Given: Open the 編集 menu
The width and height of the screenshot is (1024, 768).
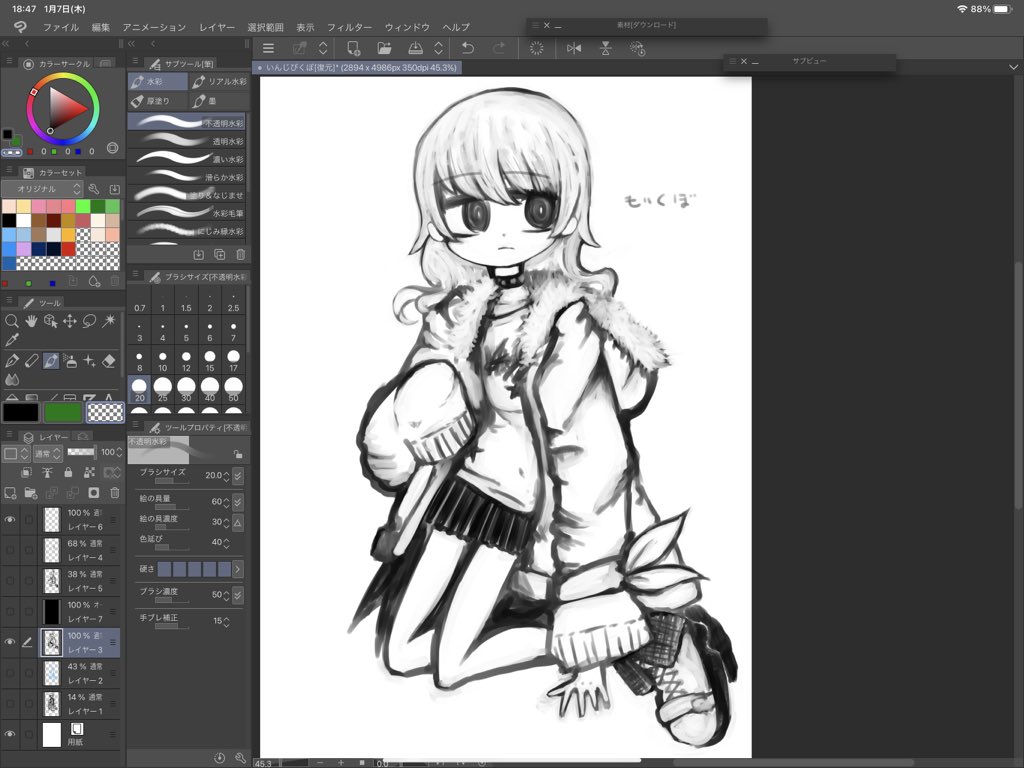Looking at the screenshot, I should [x=101, y=27].
